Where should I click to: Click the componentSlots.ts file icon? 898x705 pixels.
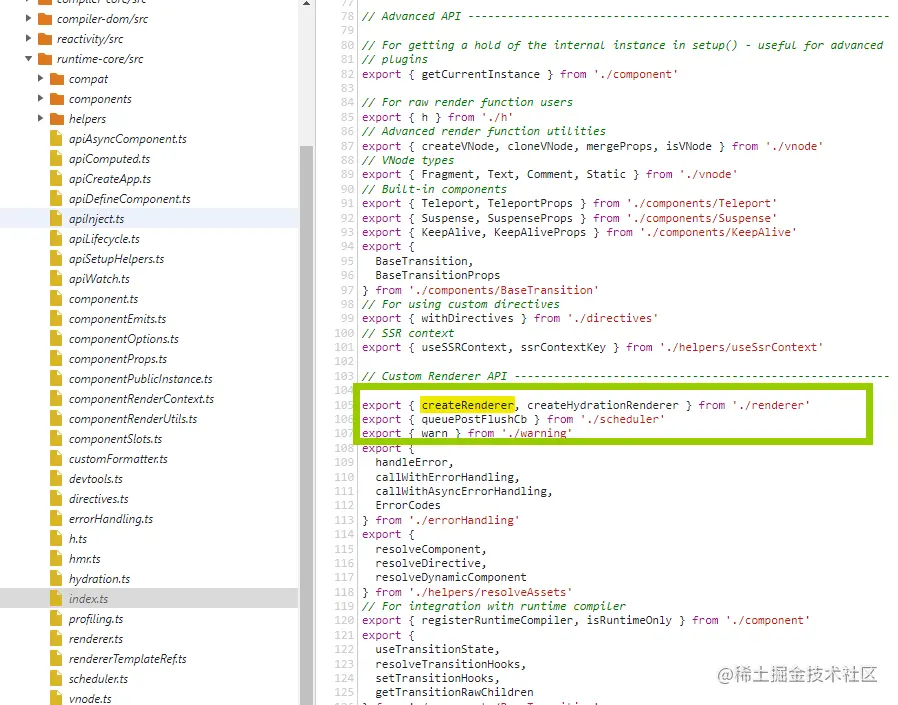[x=56, y=439]
